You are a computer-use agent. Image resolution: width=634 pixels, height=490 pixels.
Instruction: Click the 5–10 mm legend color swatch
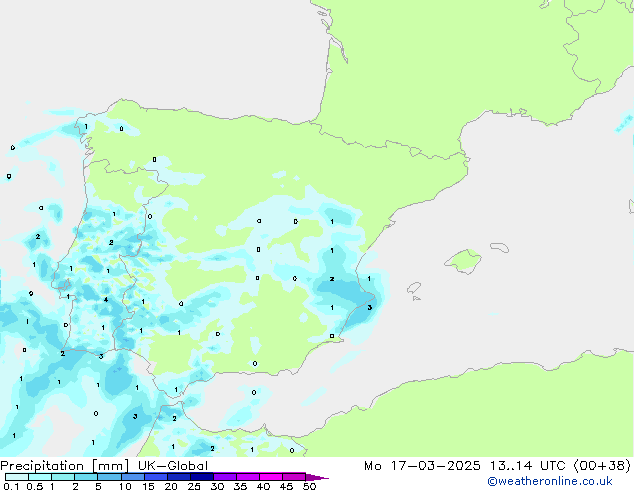pyautogui.click(x=109, y=477)
